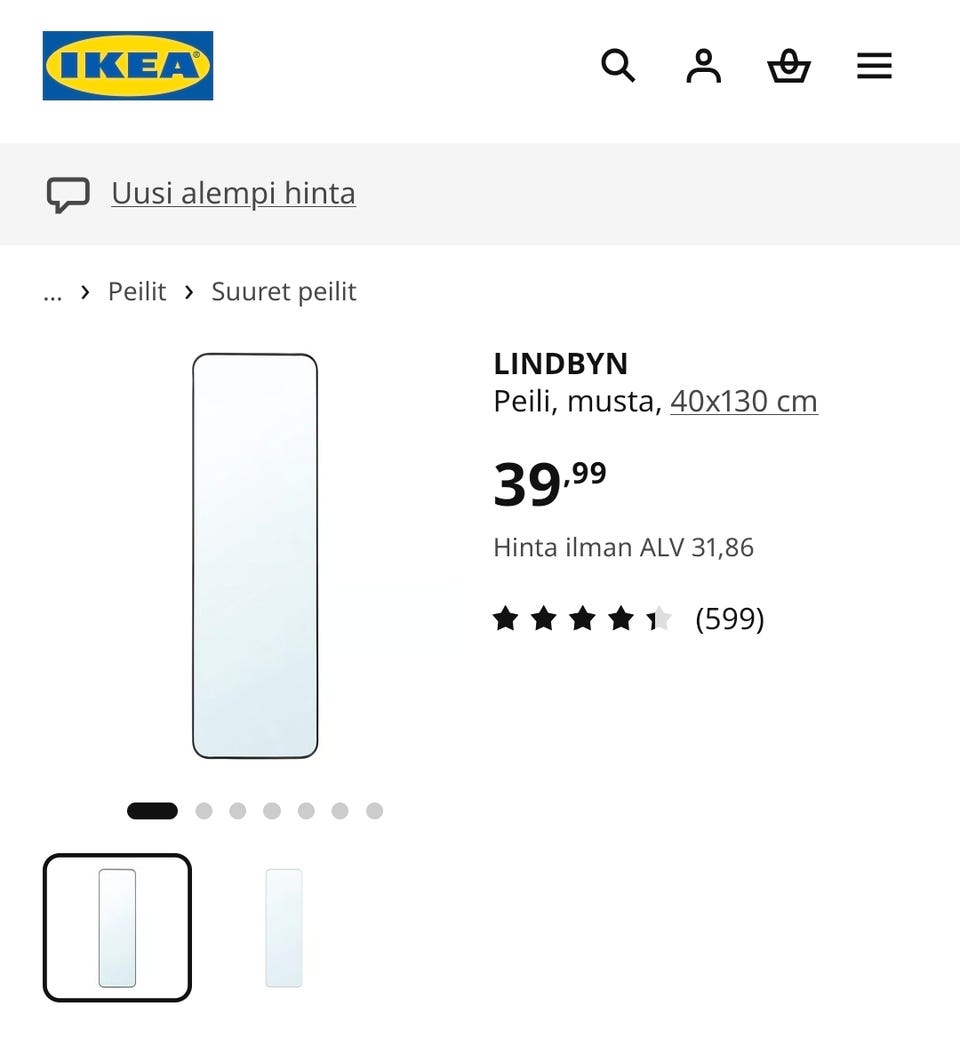The height and width of the screenshot is (1062, 960).
Task: Select the second image carousel dot
Action: [204, 811]
